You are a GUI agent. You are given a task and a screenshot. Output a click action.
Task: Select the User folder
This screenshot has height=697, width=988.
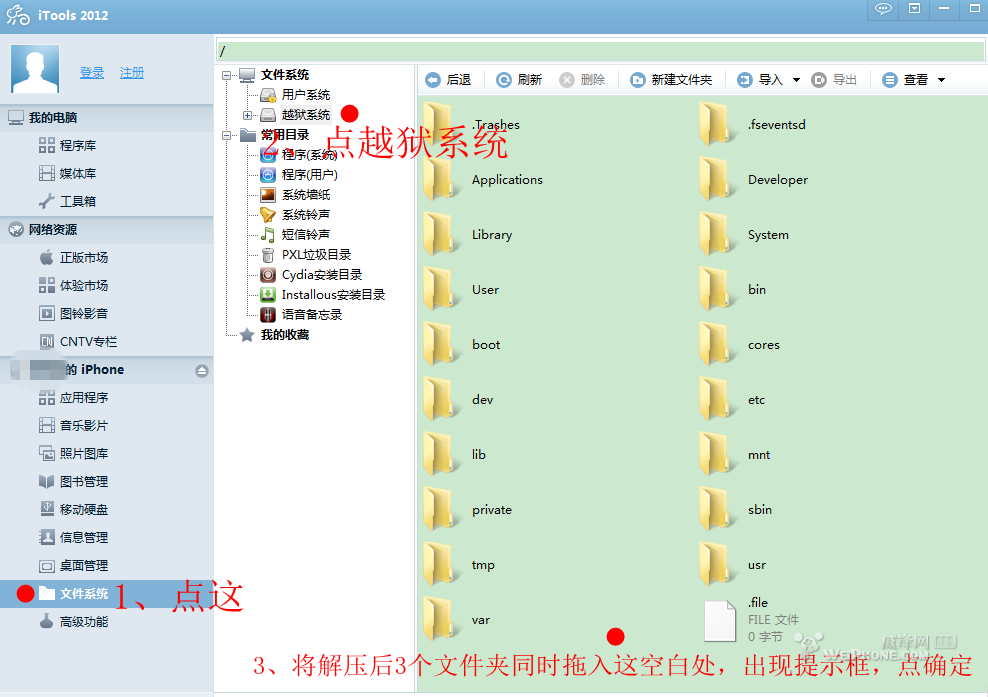pyautogui.click(x=462, y=290)
